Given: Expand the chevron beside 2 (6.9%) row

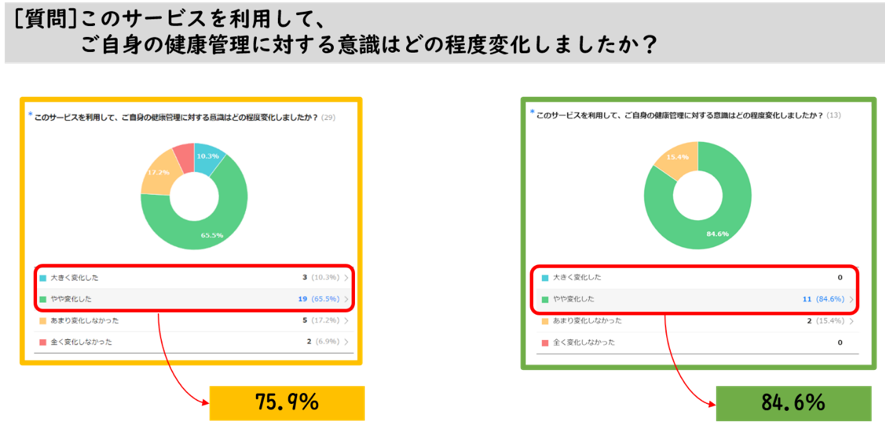Looking at the screenshot, I should [x=346, y=342].
